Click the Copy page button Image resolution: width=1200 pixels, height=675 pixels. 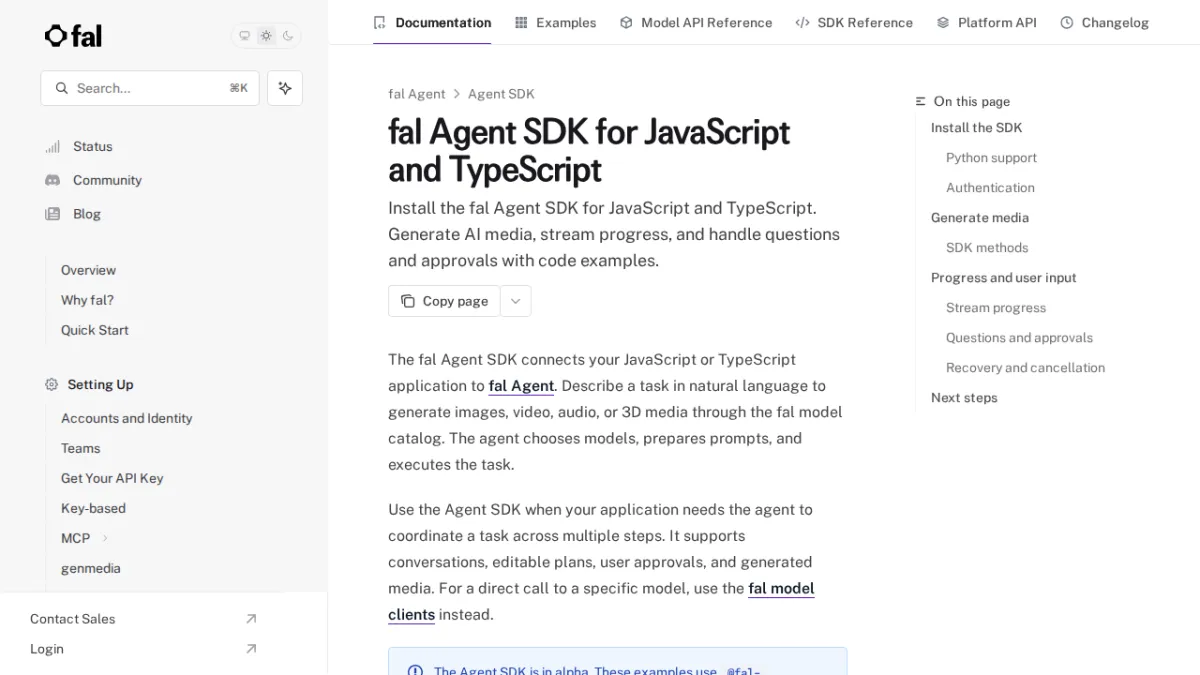[x=444, y=301]
